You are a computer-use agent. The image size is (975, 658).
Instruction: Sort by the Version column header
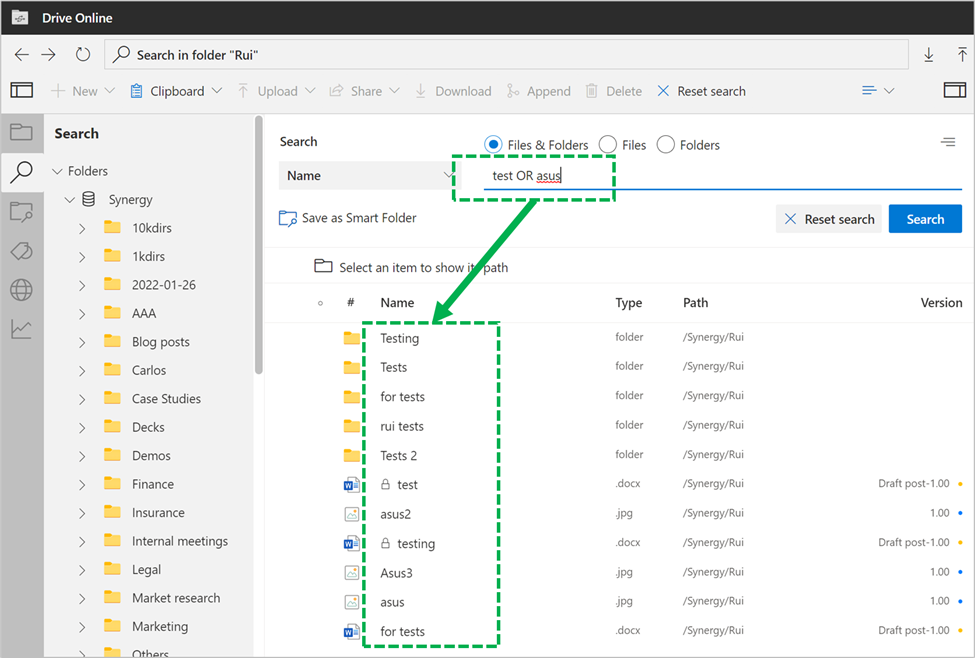tap(941, 303)
